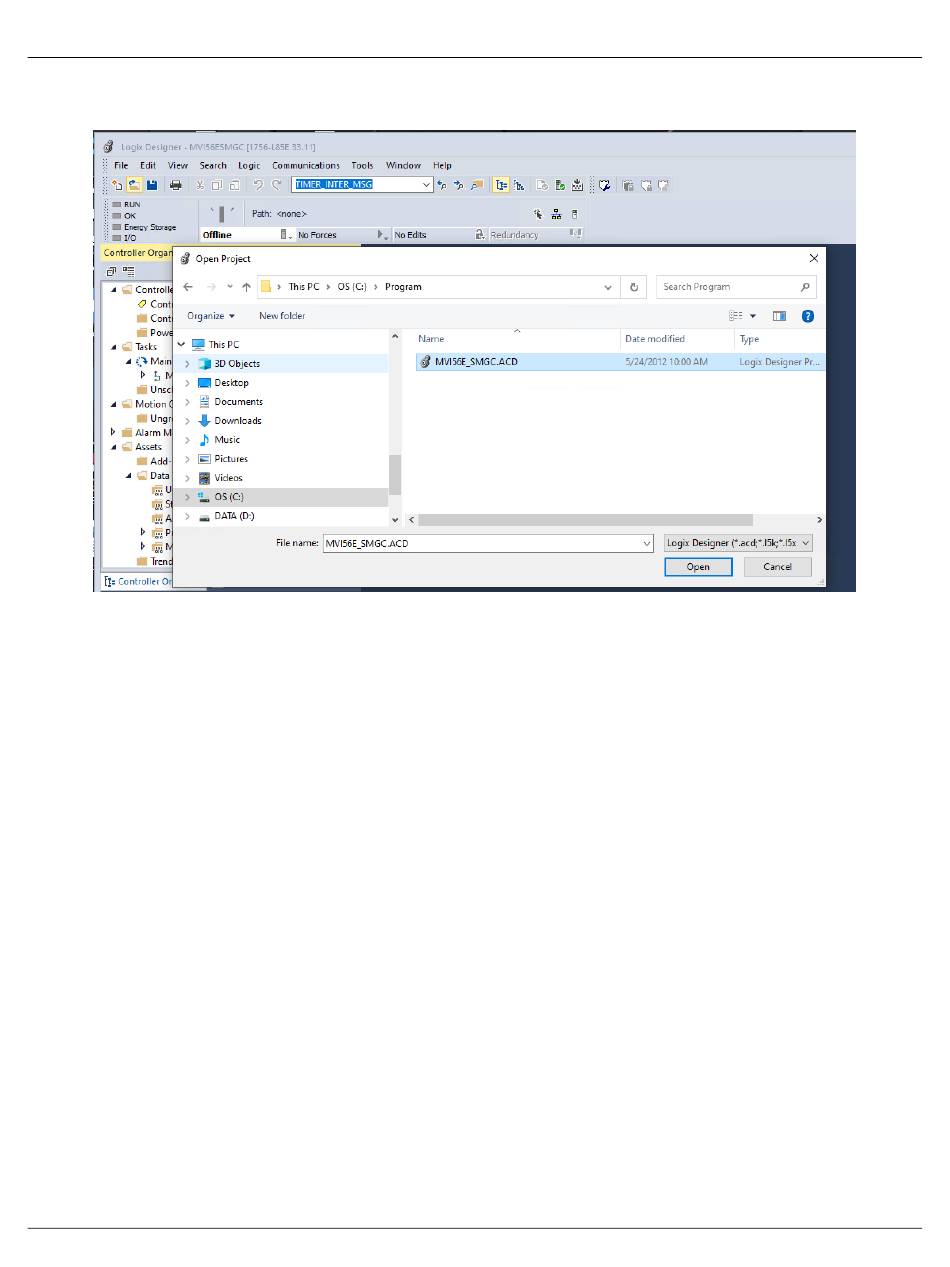This screenshot has width=950, height=1267.
Task: Open the Communications menu
Action: pos(306,166)
